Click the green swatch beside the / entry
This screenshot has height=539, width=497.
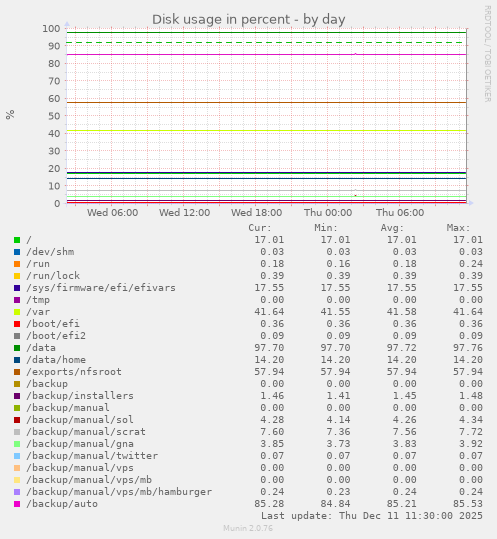pos(17,240)
